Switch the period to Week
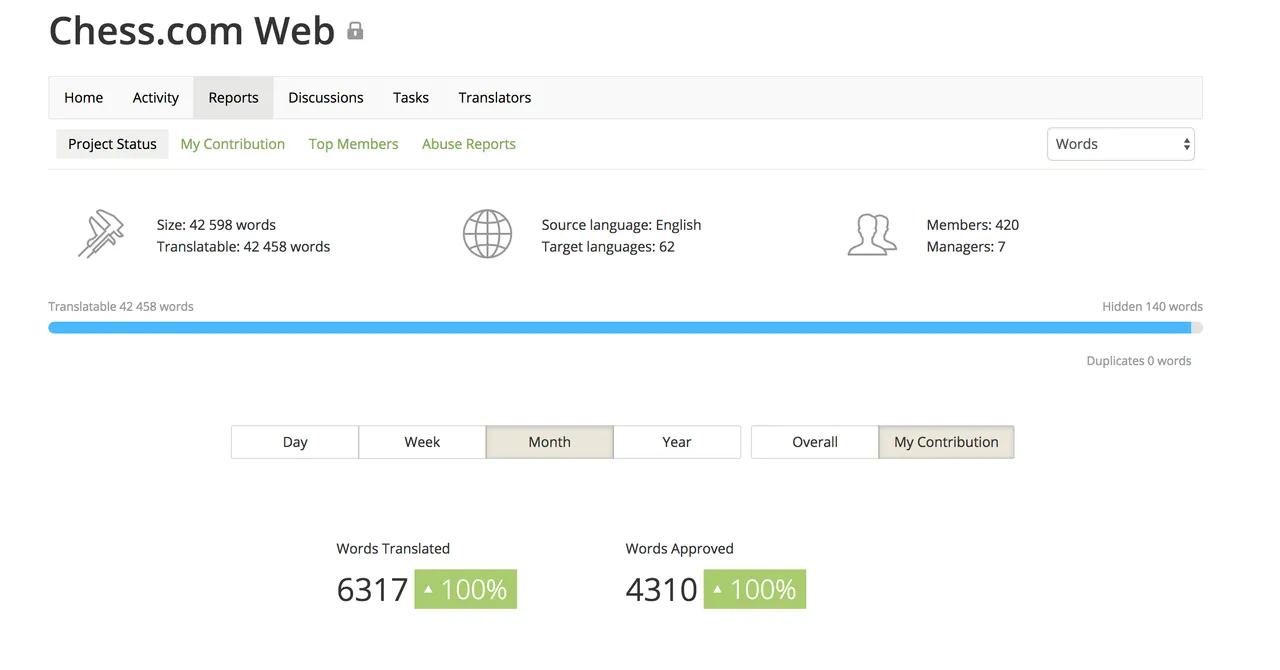 coord(422,442)
